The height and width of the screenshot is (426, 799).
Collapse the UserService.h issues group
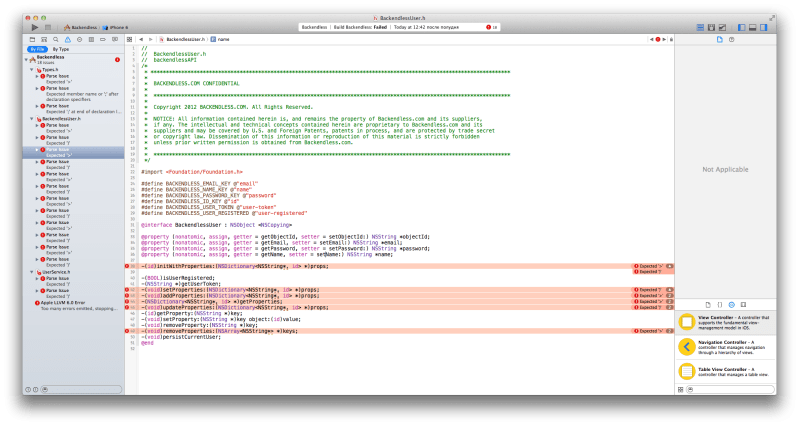click(x=32, y=272)
